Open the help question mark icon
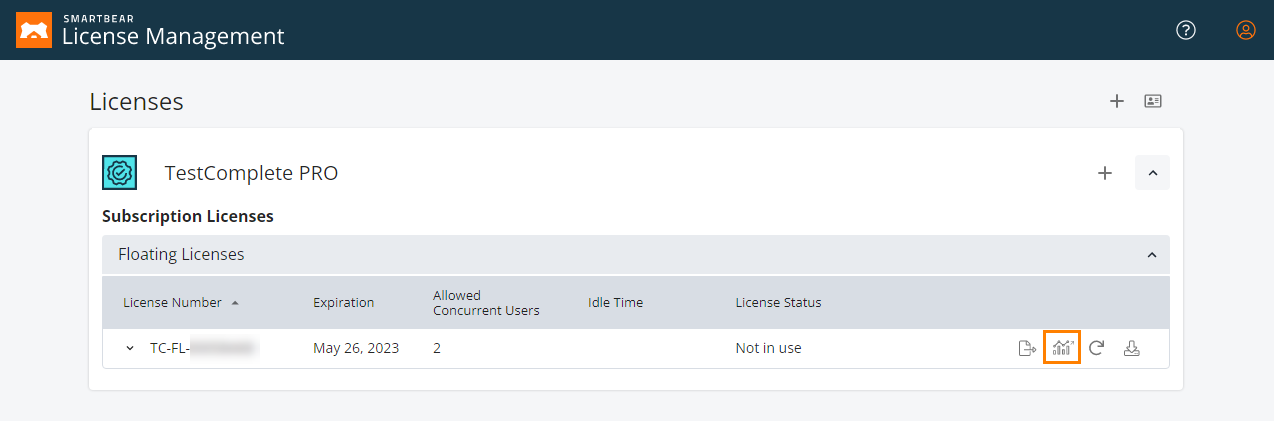1274x421 pixels. 1186,30
